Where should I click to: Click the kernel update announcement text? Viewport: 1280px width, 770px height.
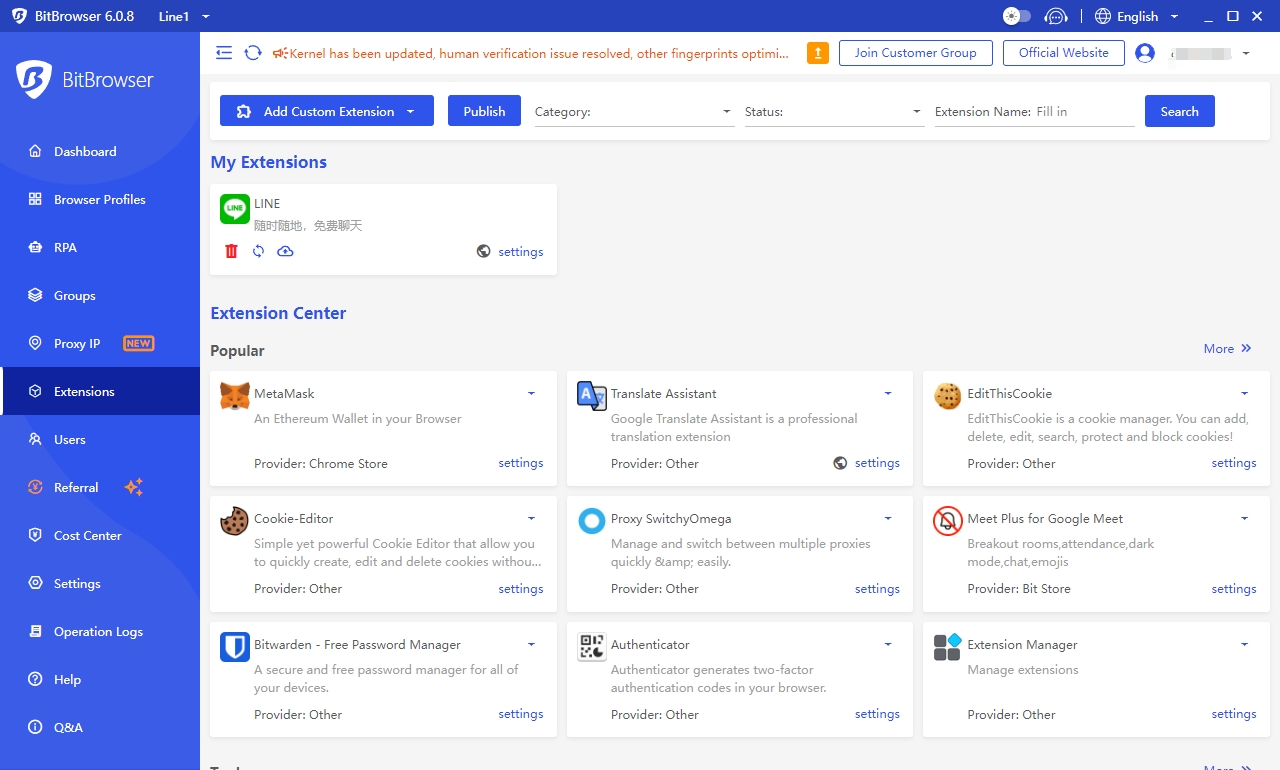(x=539, y=53)
